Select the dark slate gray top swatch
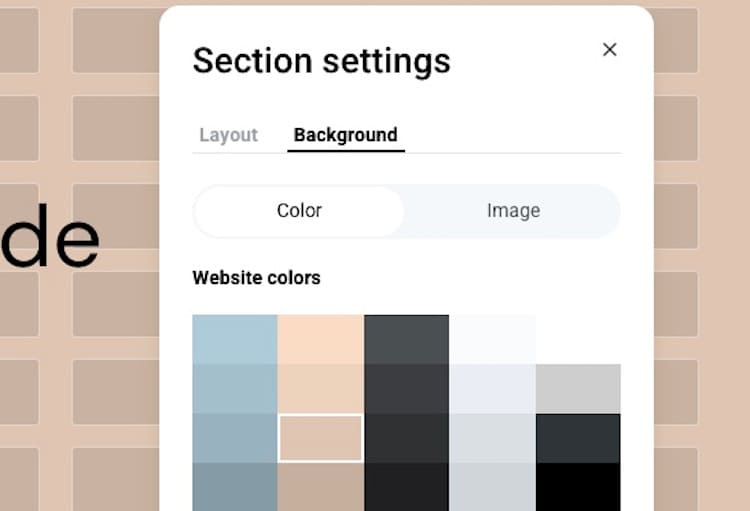 coord(406,339)
